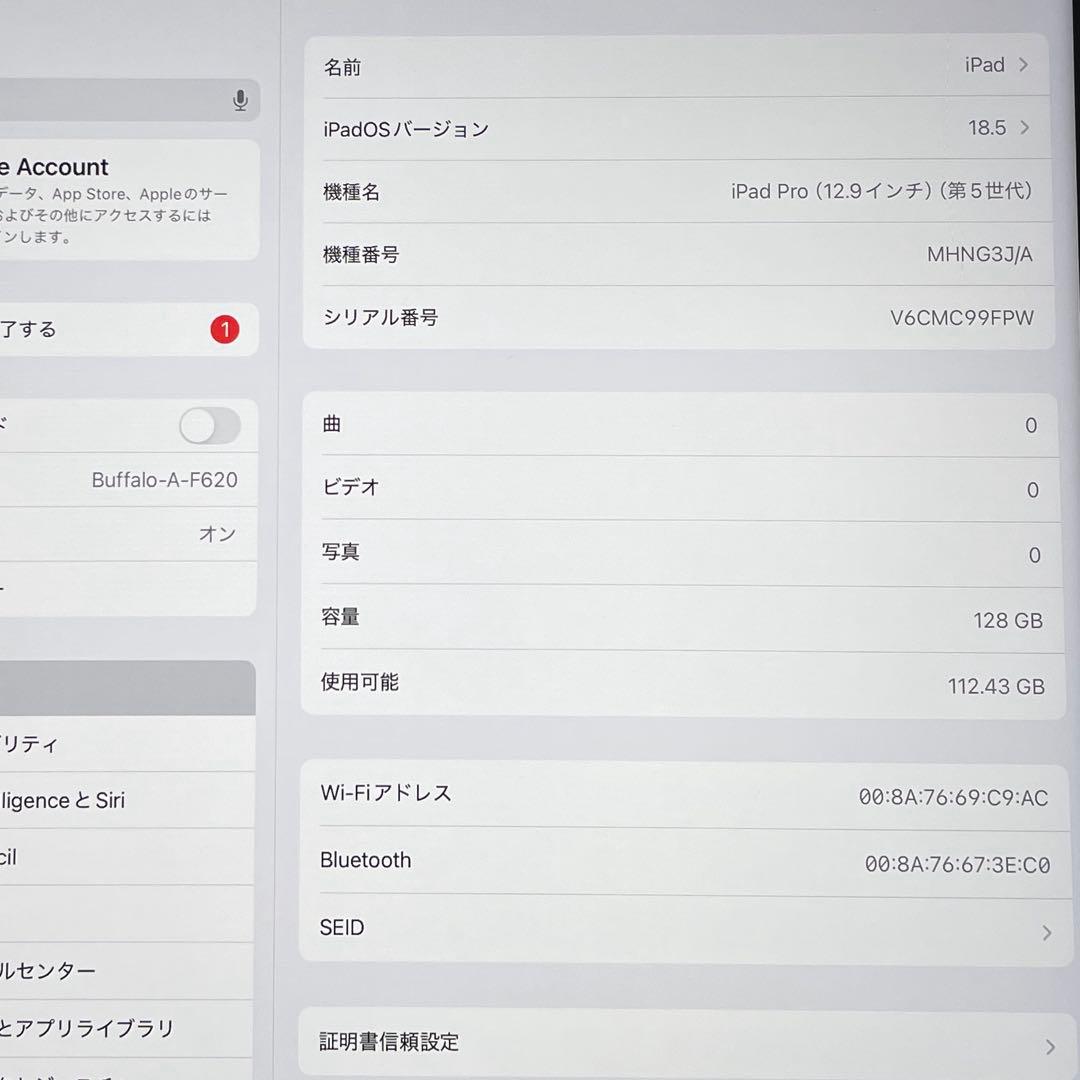Open the iPad 名前 row to rename device
Image resolution: width=1080 pixels, height=1080 pixels.
pyautogui.click(x=680, y=65)
